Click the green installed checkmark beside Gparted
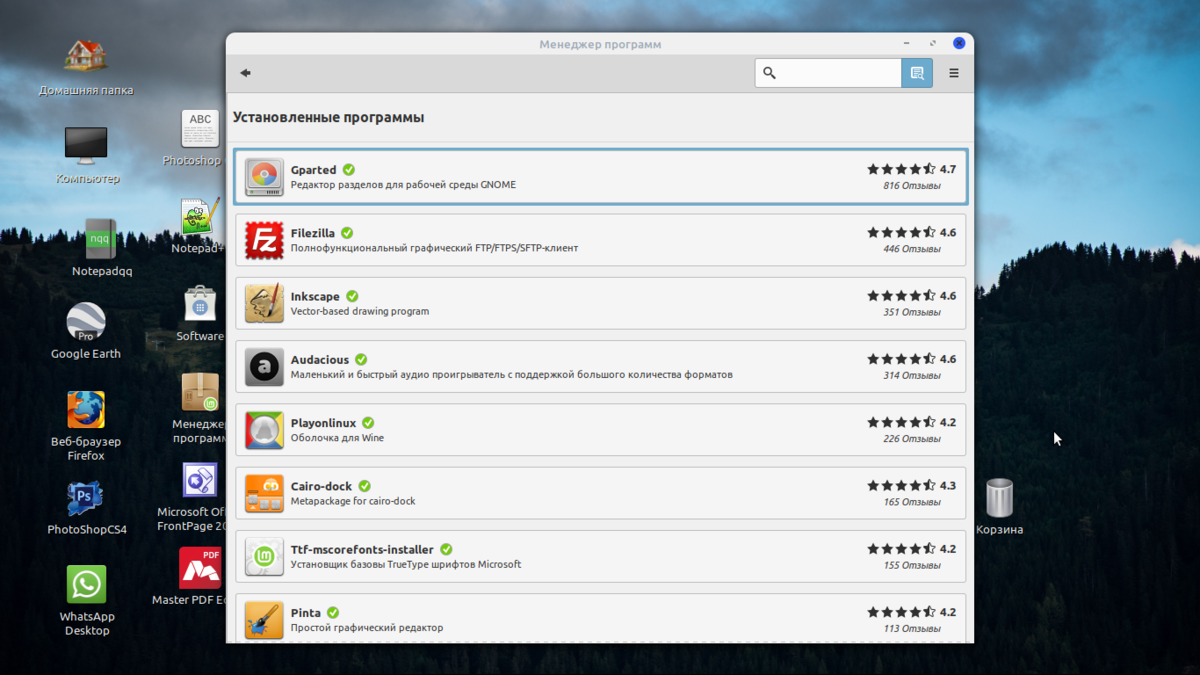Image resolution: width=1200 pixels, height=675 pixels. (349, 170)
